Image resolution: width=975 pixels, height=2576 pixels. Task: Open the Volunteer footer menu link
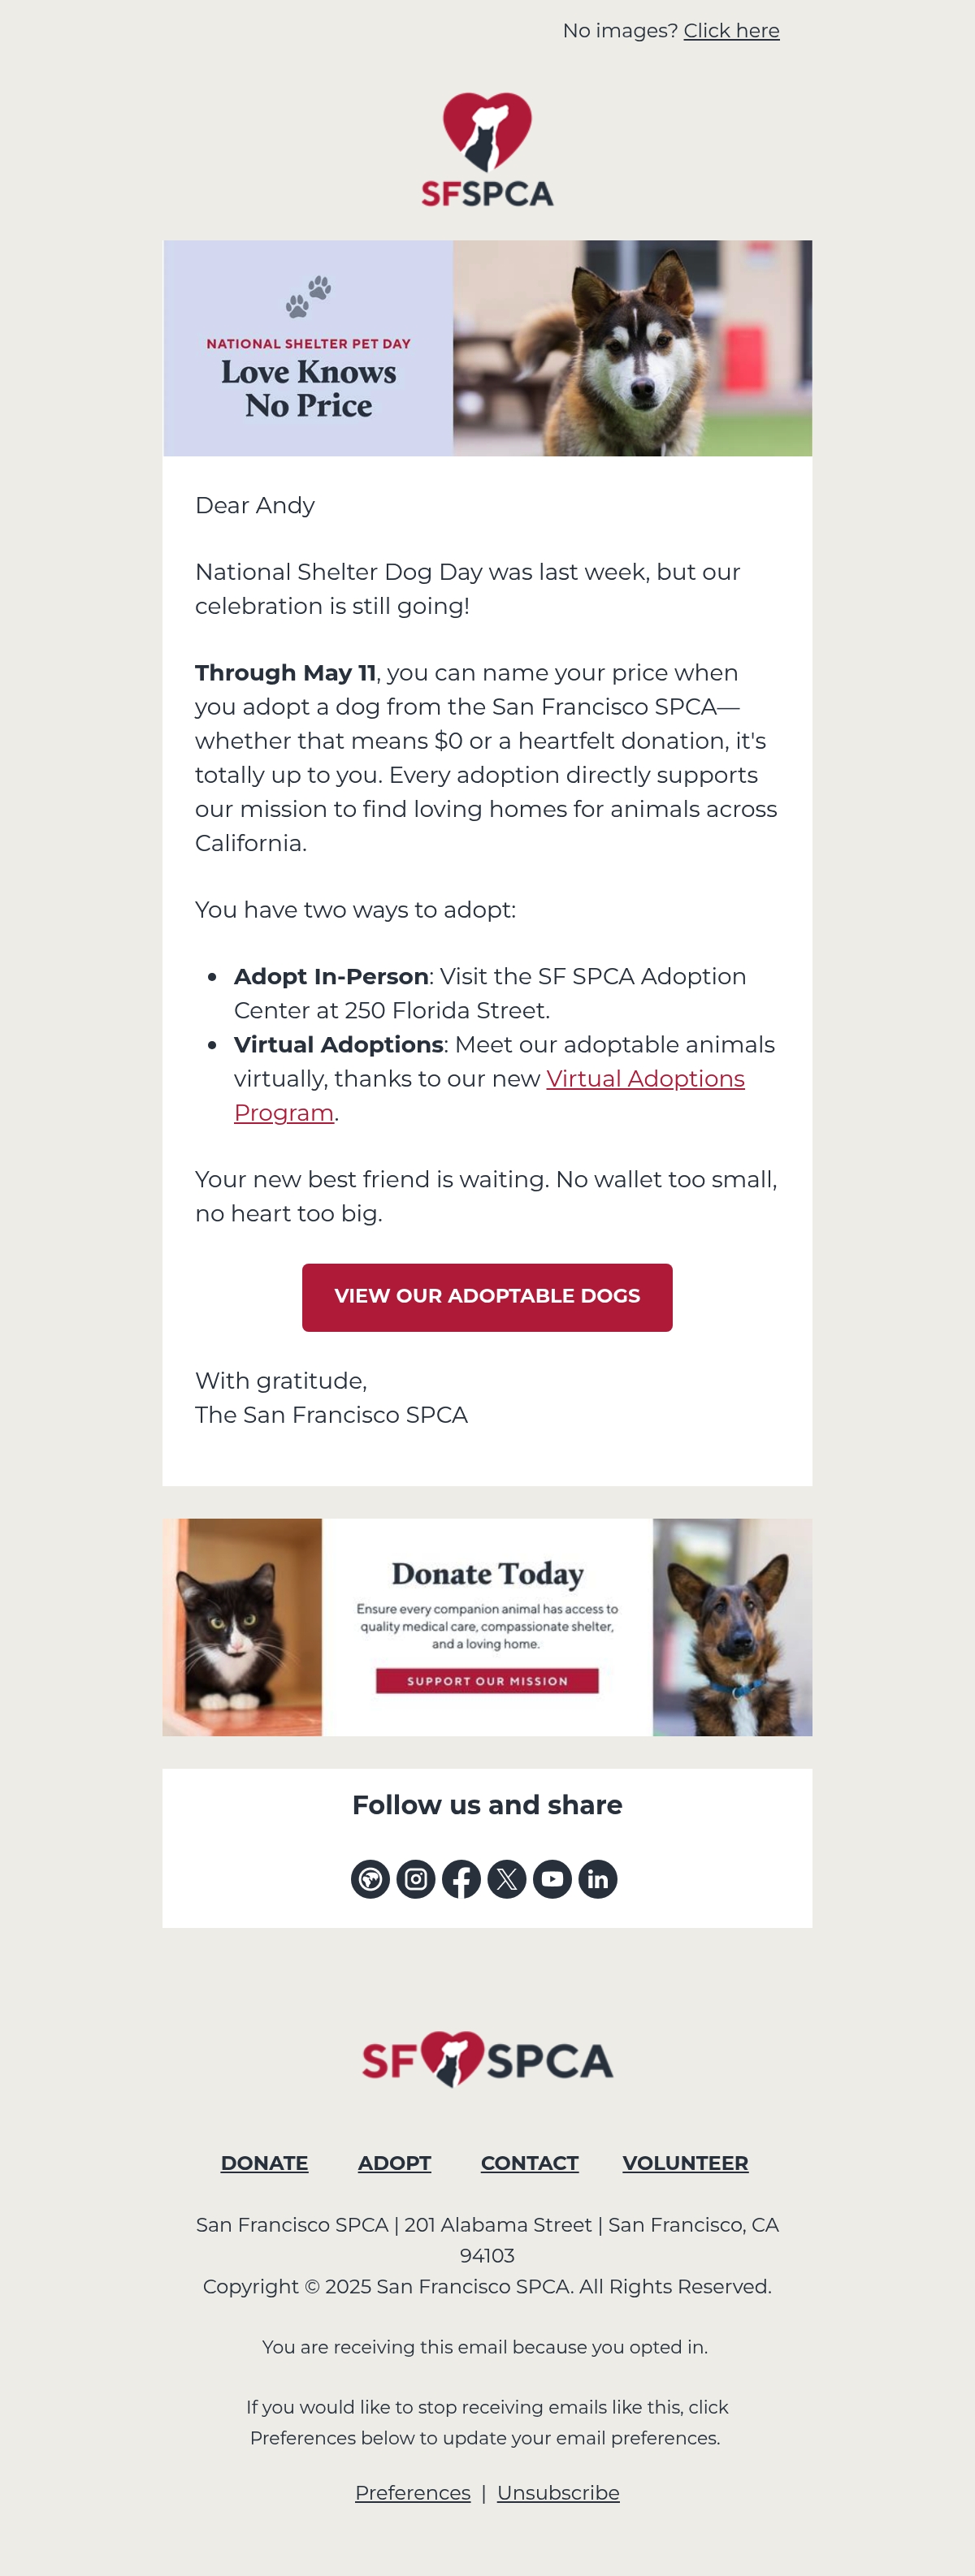click(685, 2163)
